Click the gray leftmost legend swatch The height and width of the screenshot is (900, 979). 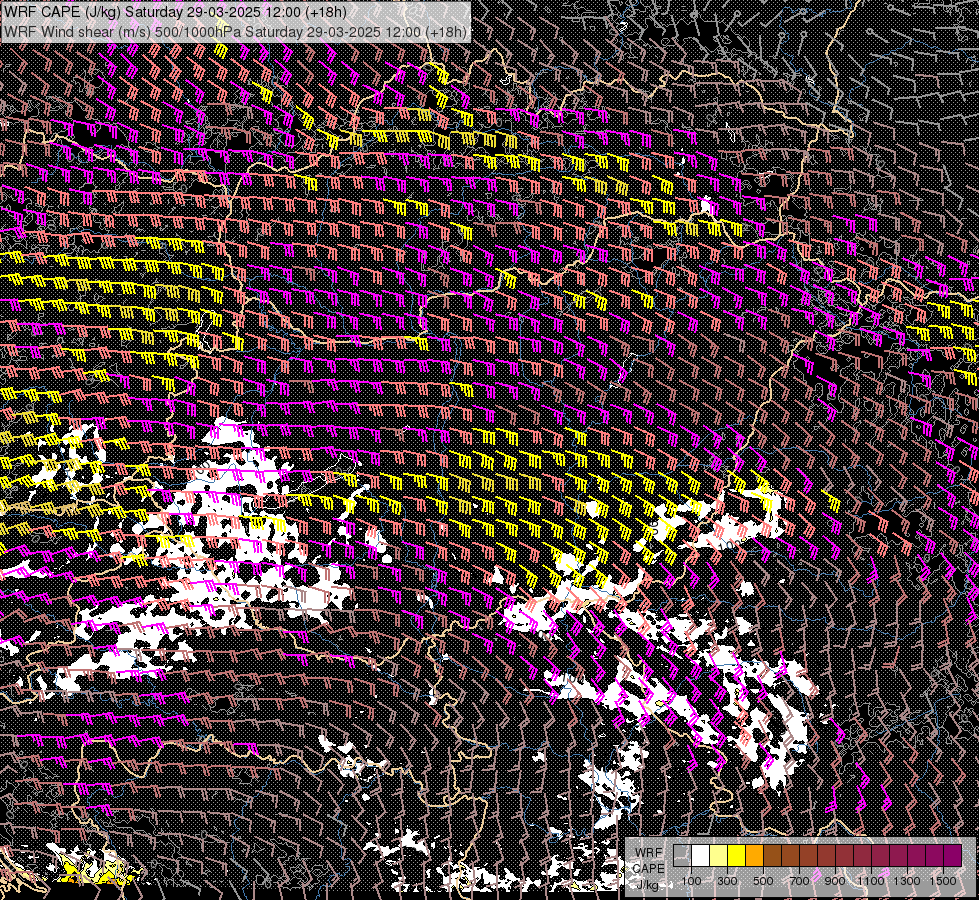(x=682, y=856)
